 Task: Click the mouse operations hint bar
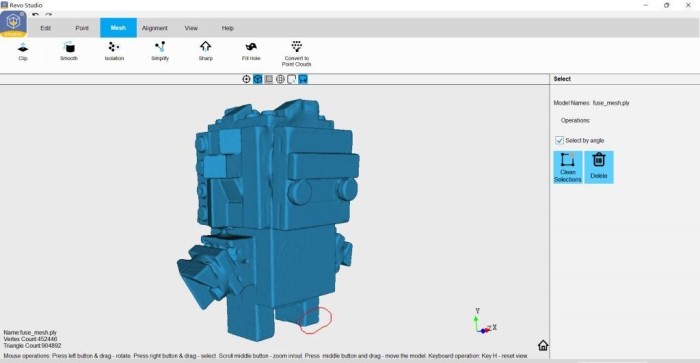(266, 356)
